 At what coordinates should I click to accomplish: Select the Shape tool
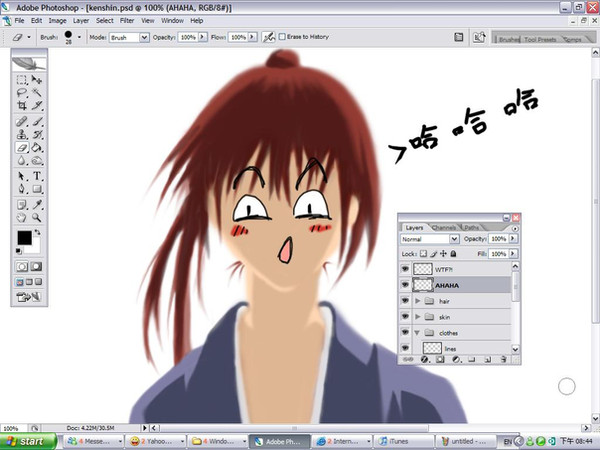tap(37, 189)
